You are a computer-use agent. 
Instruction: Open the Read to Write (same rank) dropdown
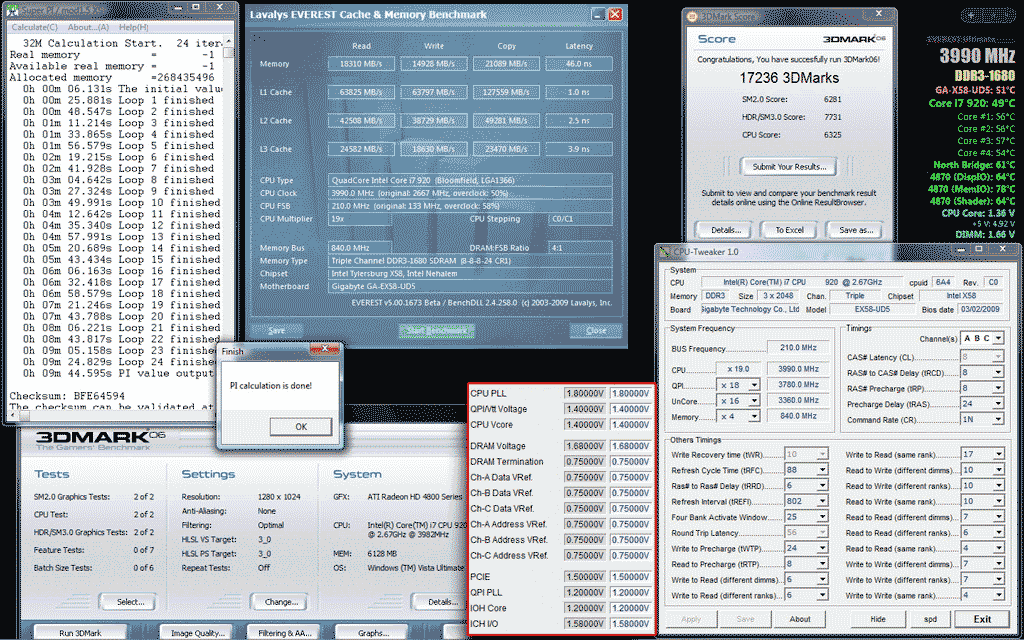[x=982, y=502]
